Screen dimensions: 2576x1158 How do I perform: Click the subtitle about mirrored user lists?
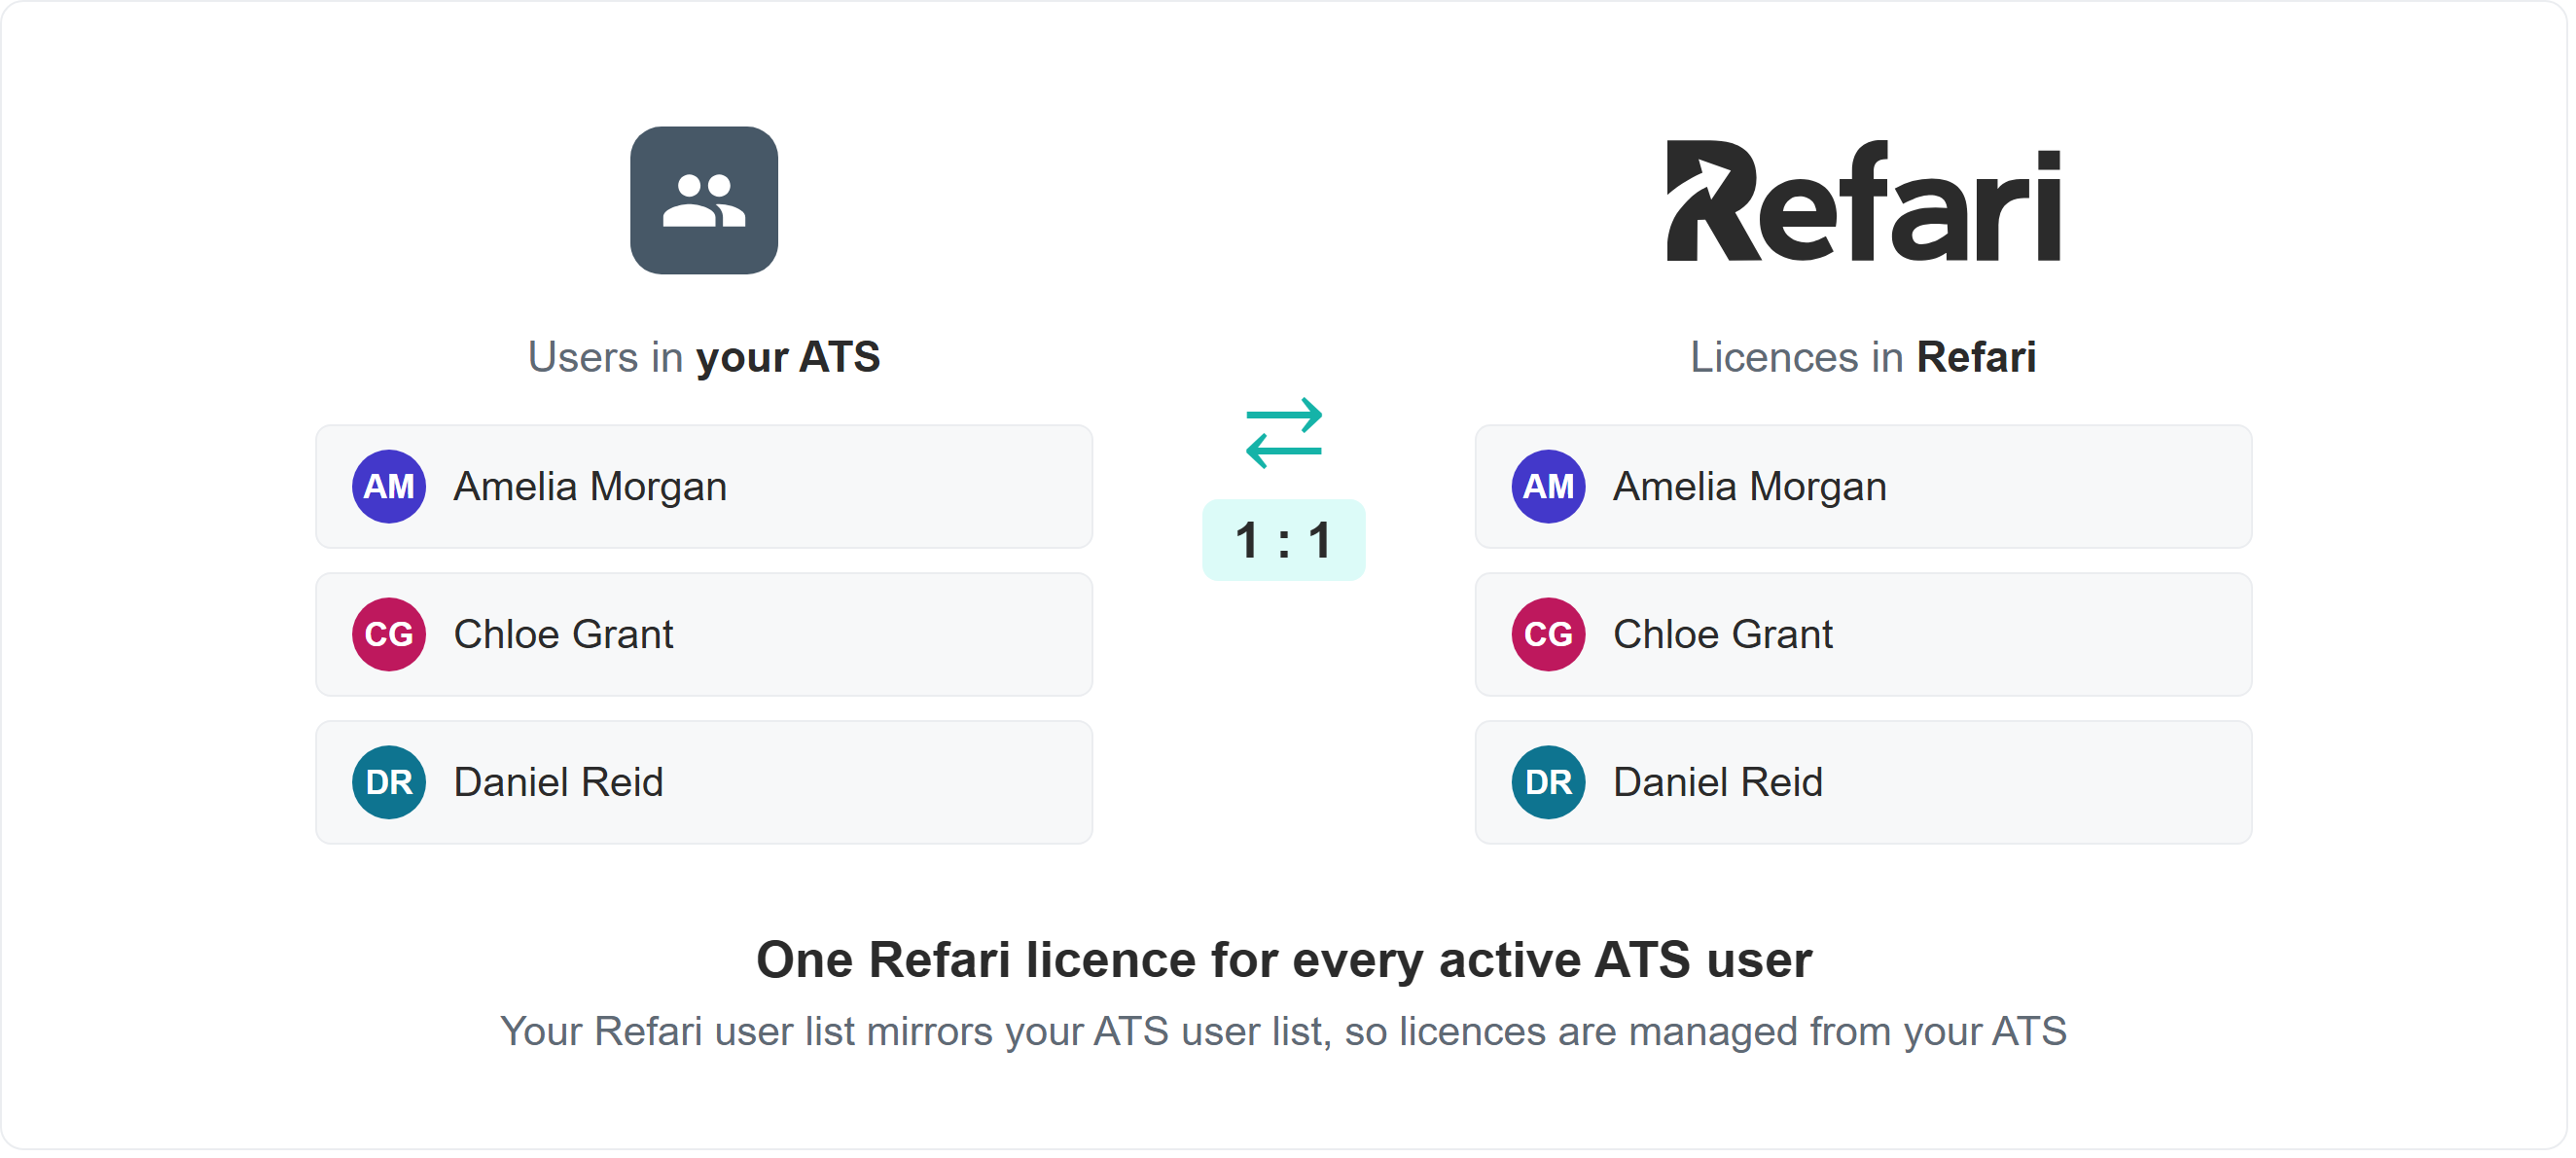pos(1284,1032)
